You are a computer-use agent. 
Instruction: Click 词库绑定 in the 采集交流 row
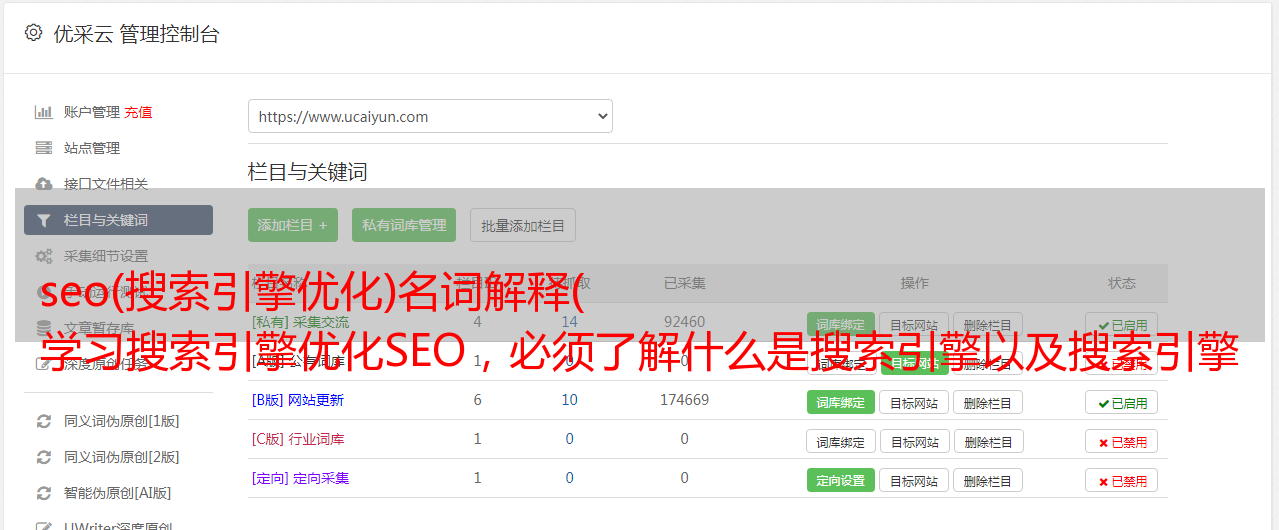tap(841, 324)
